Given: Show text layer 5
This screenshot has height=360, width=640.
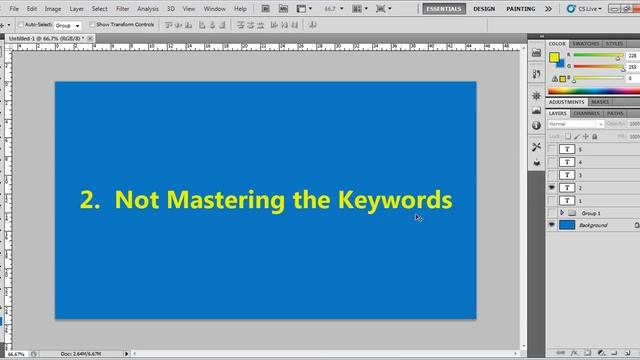Looking at the screenshot, I should (x=552, y=149).
